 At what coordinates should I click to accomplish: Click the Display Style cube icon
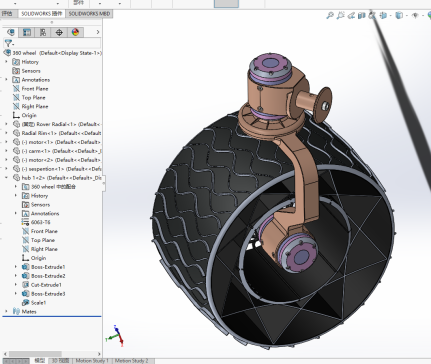coord(399,15)
